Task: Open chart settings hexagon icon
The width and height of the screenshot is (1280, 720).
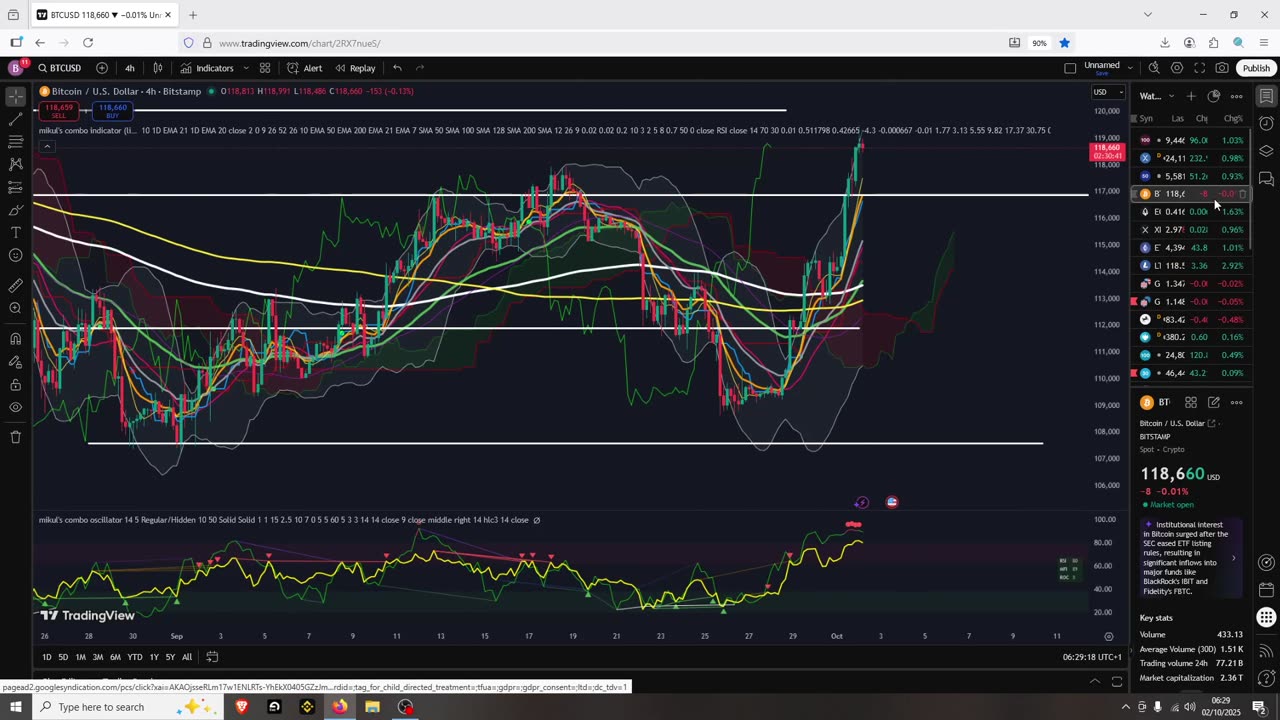Action: tap(1177, 68)
